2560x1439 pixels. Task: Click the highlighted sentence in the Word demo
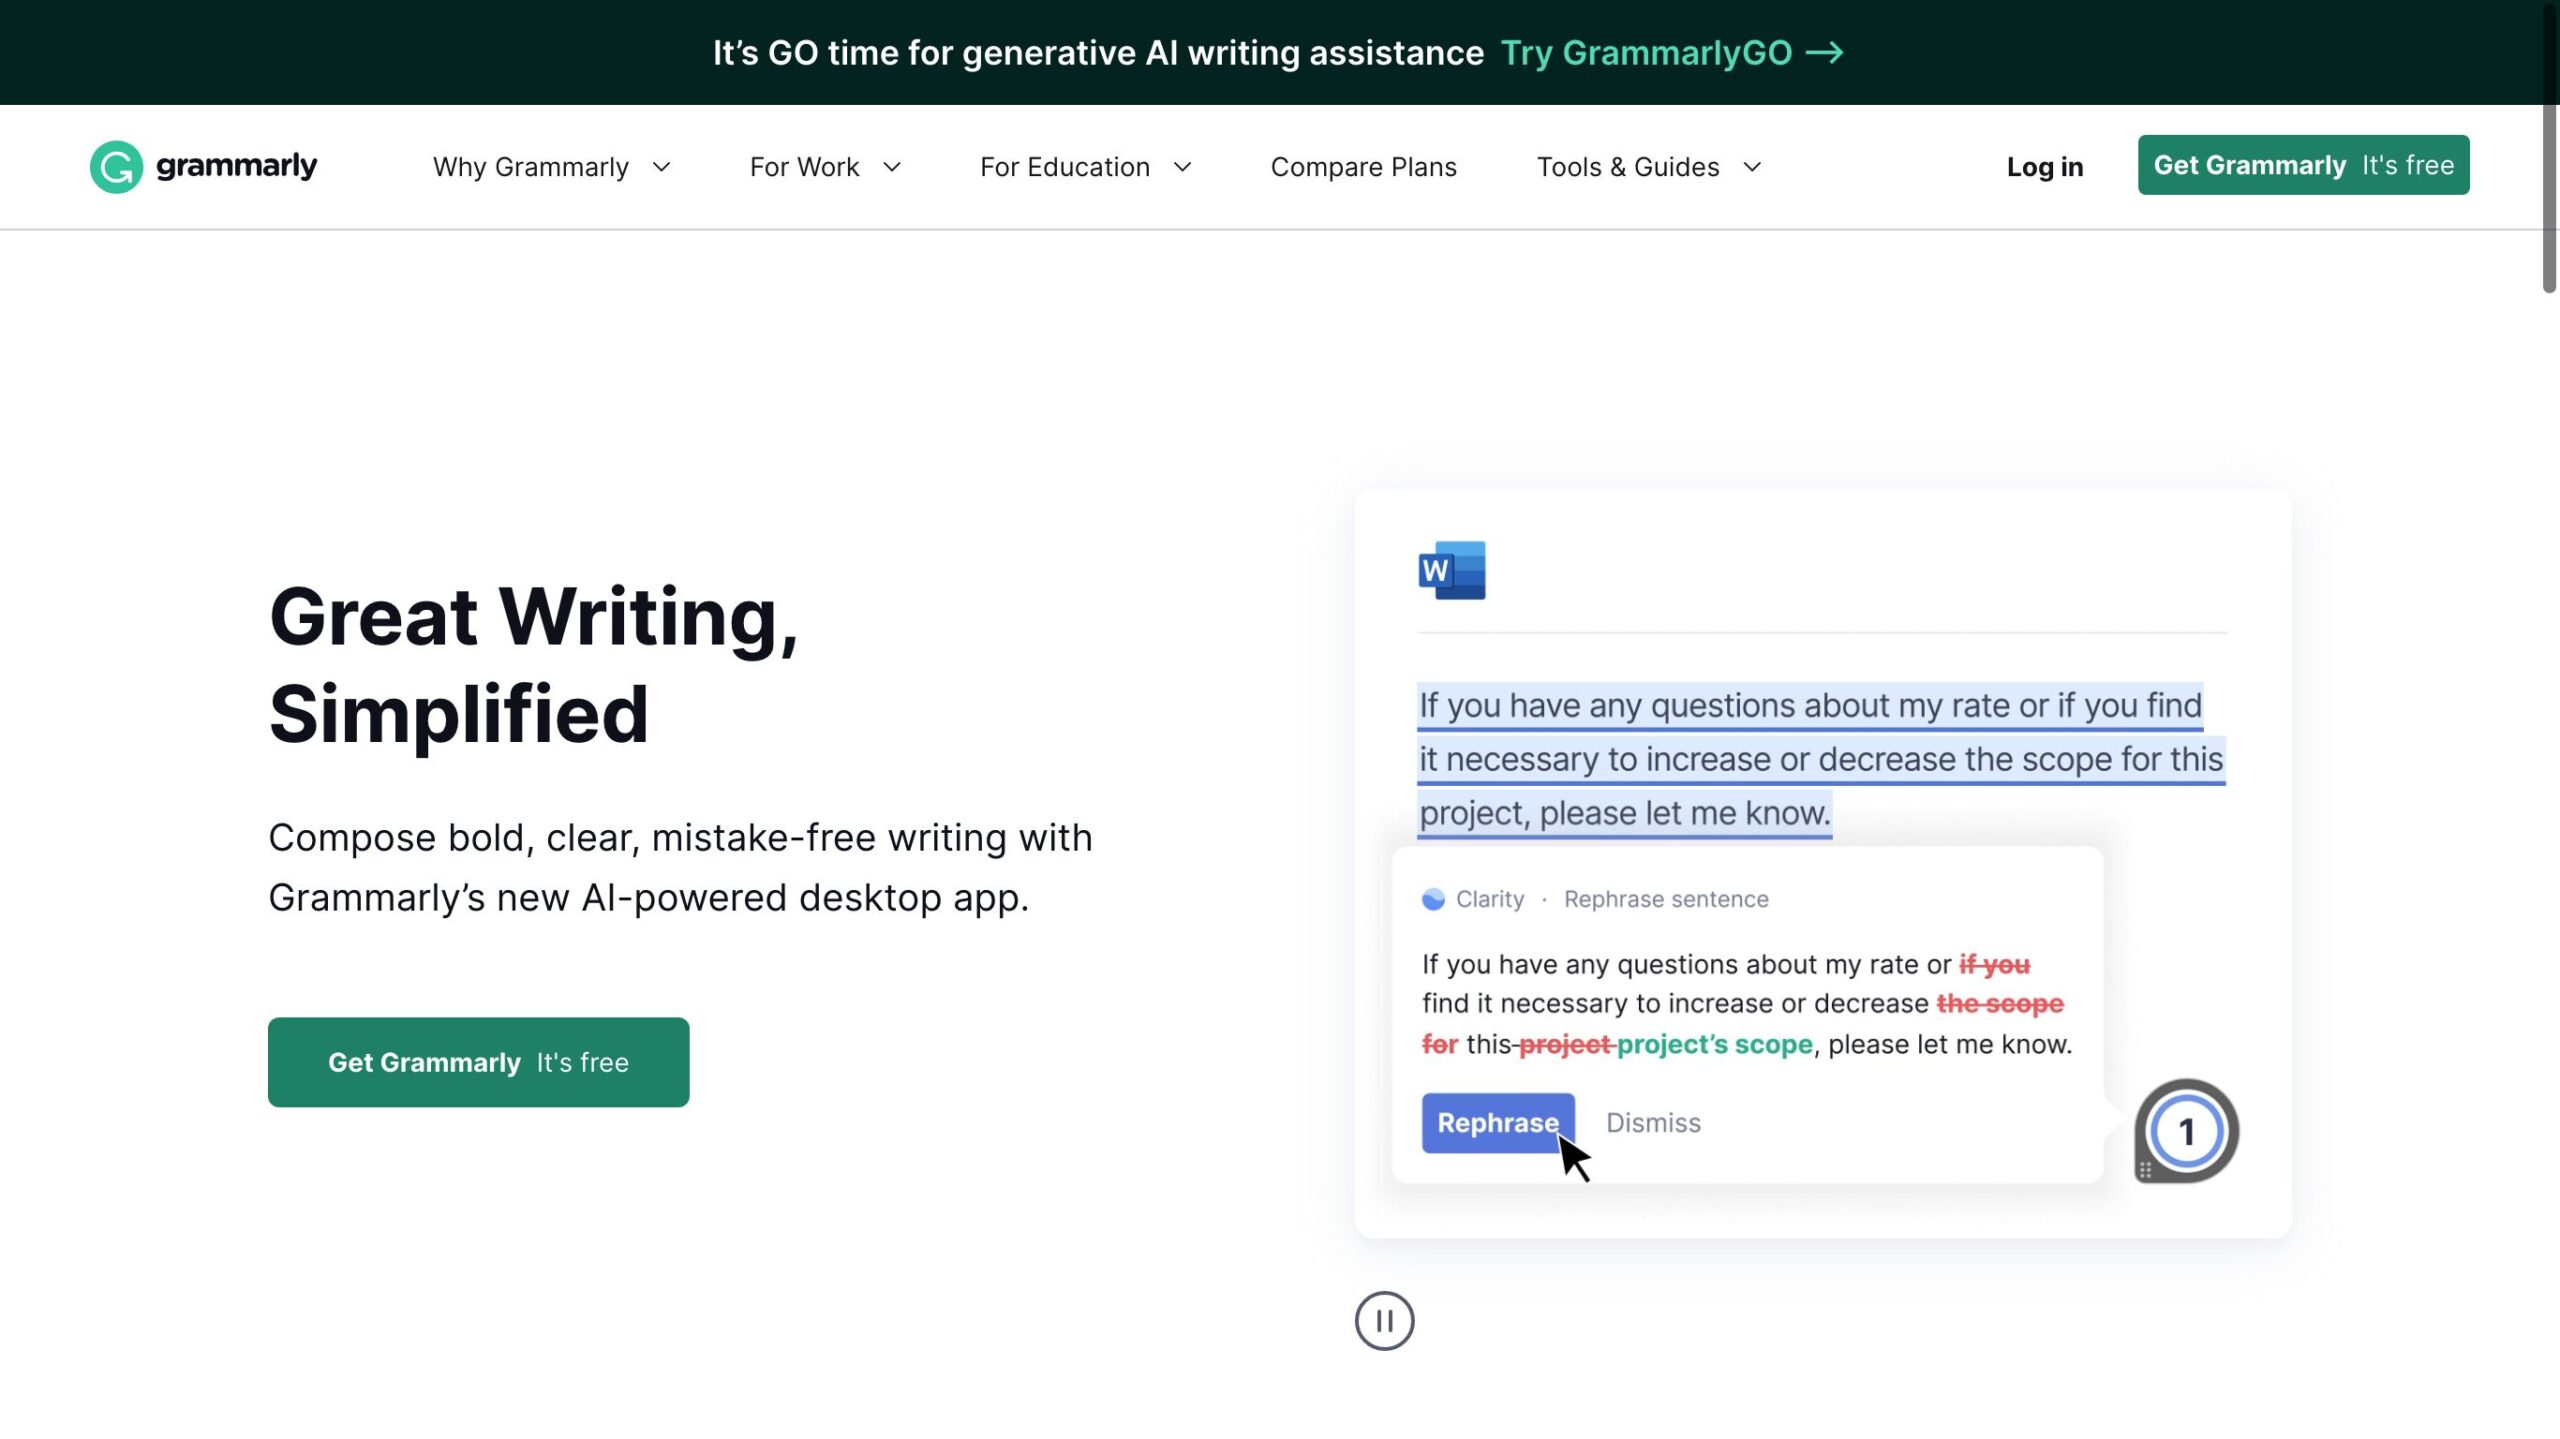pyautogui.click(x=1821, y=759)
